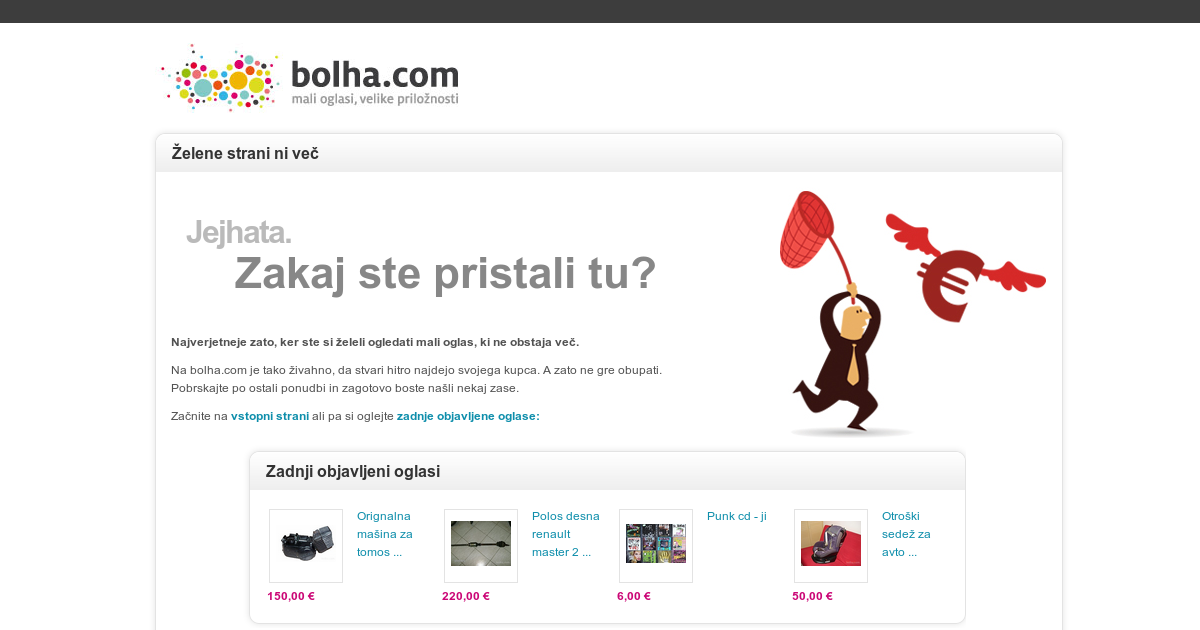
Task: Click the 220,00 € price
Action: pyautogui.click(x=466, y=596)
